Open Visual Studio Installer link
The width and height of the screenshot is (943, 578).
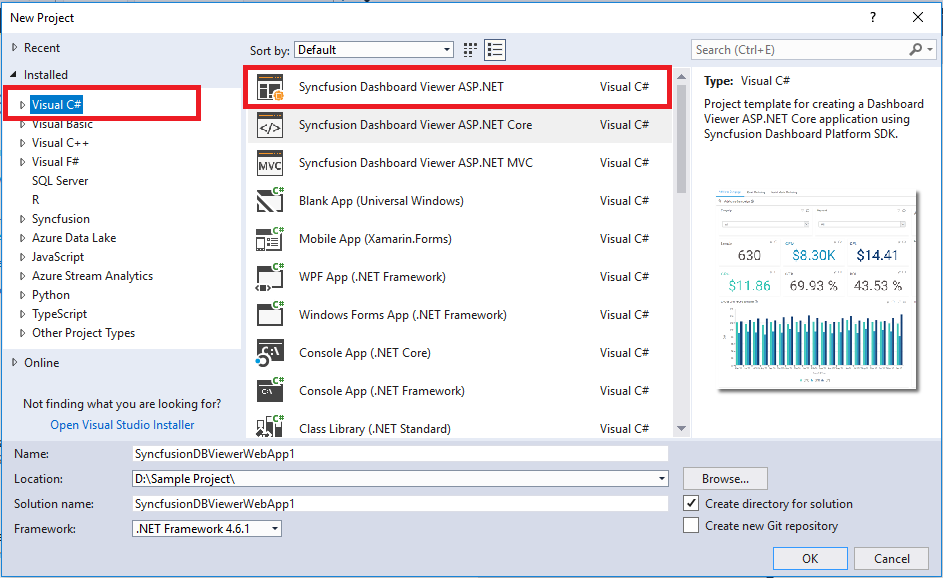(x=122, y=424)
